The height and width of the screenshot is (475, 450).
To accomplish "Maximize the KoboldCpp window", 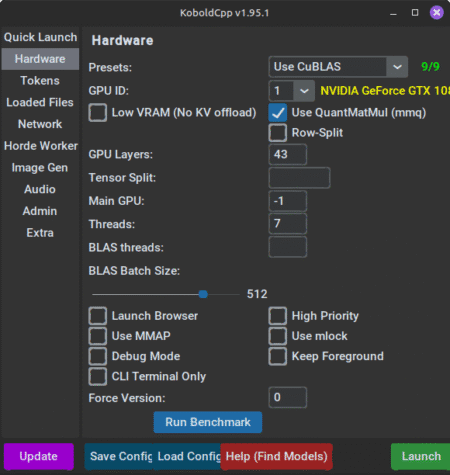I will click(415, 13).
